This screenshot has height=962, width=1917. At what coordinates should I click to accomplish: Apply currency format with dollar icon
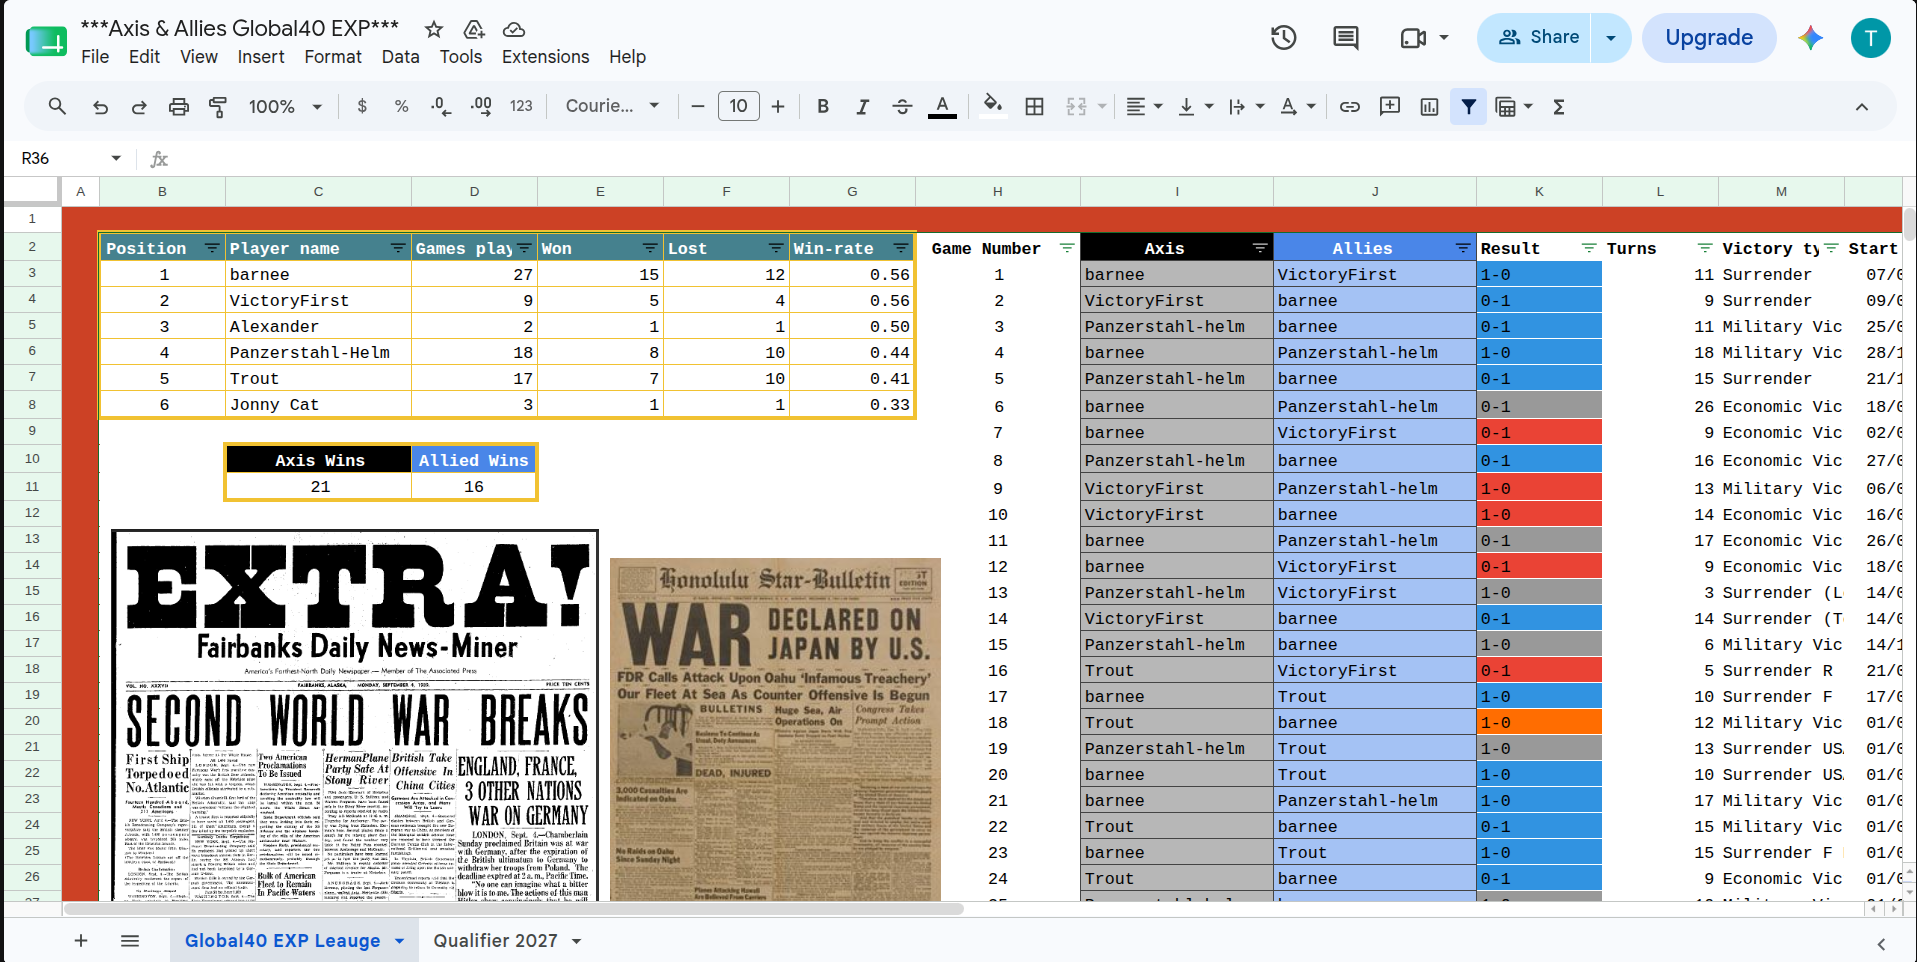point(362,106)
